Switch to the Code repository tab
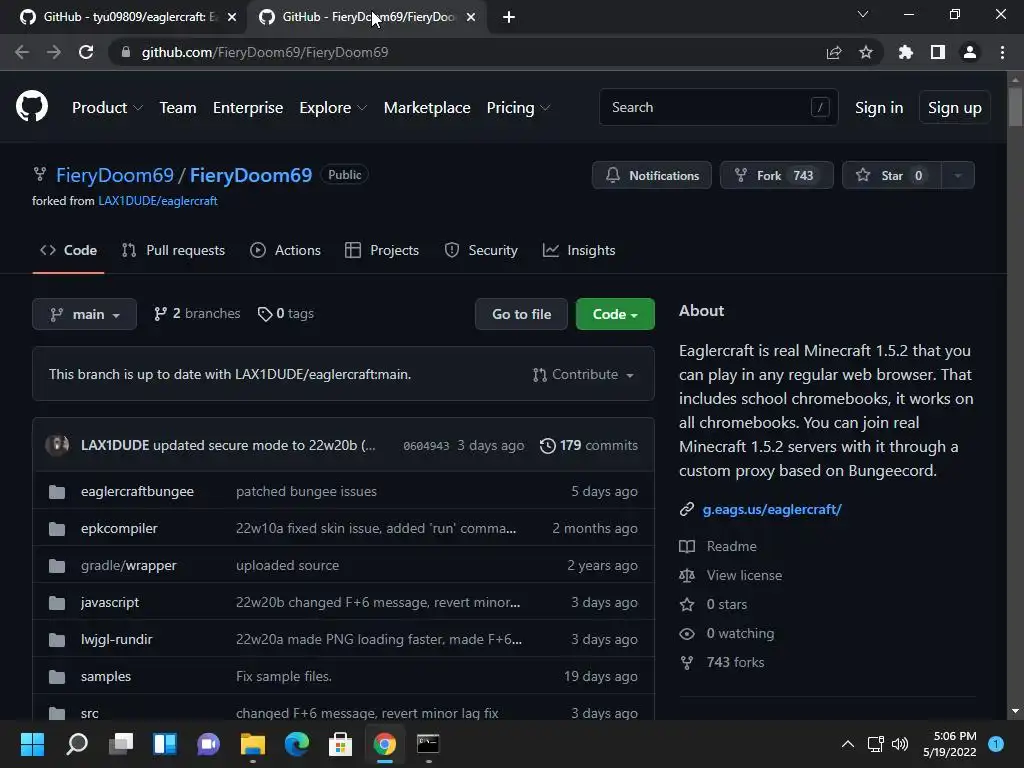The width and height of the screenshot is (1024, 768). pyautogui.click(x=68, y=250)
